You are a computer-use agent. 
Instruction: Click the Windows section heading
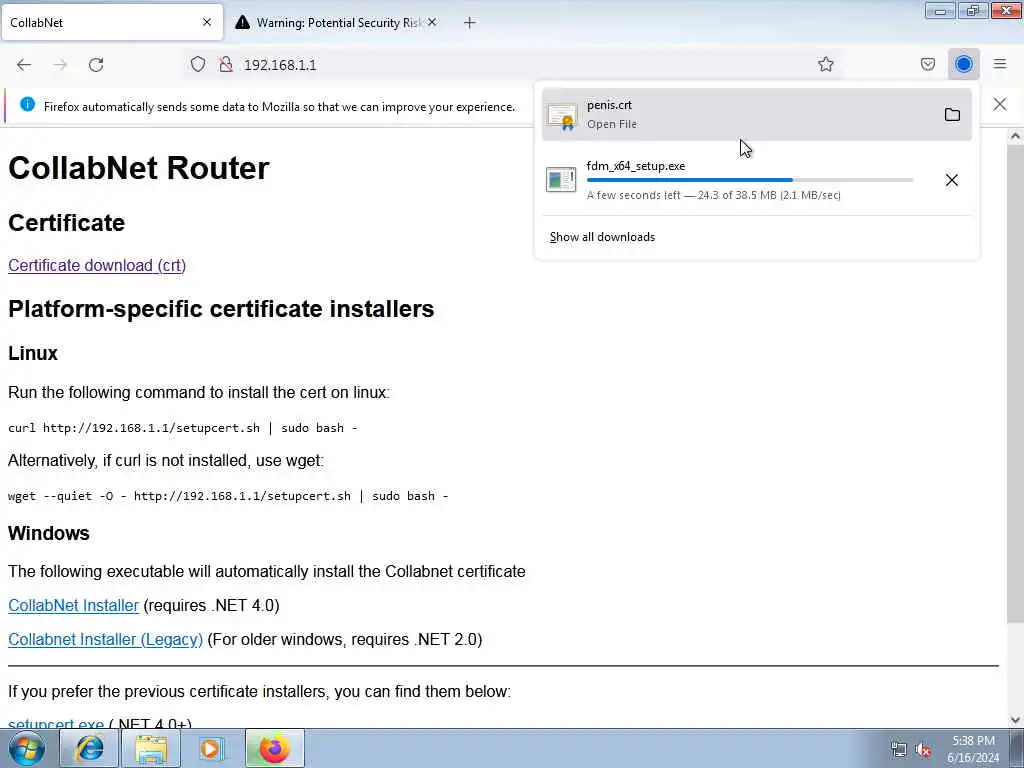pyautogui.click(x=49, y=533)
